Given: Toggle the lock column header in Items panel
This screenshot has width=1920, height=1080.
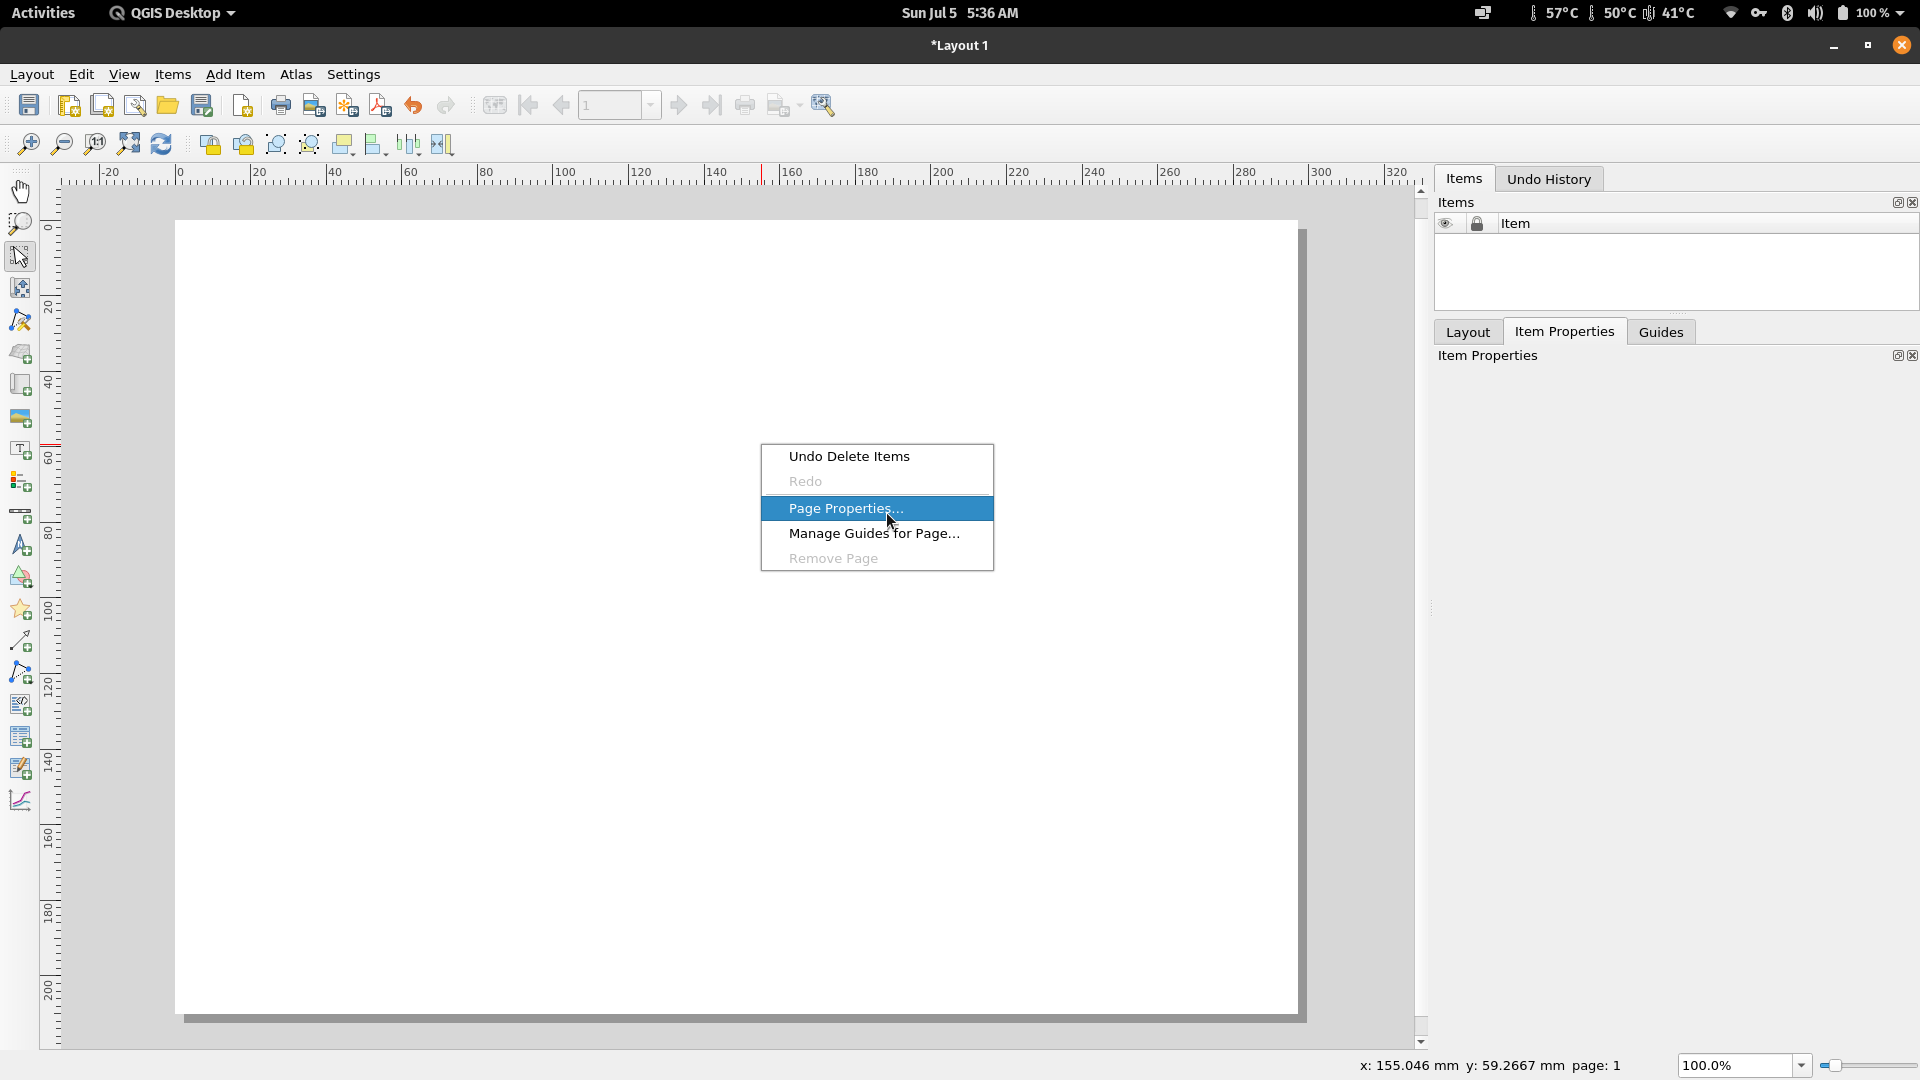Looking at the screenshot, I should tap(1478, 223).
